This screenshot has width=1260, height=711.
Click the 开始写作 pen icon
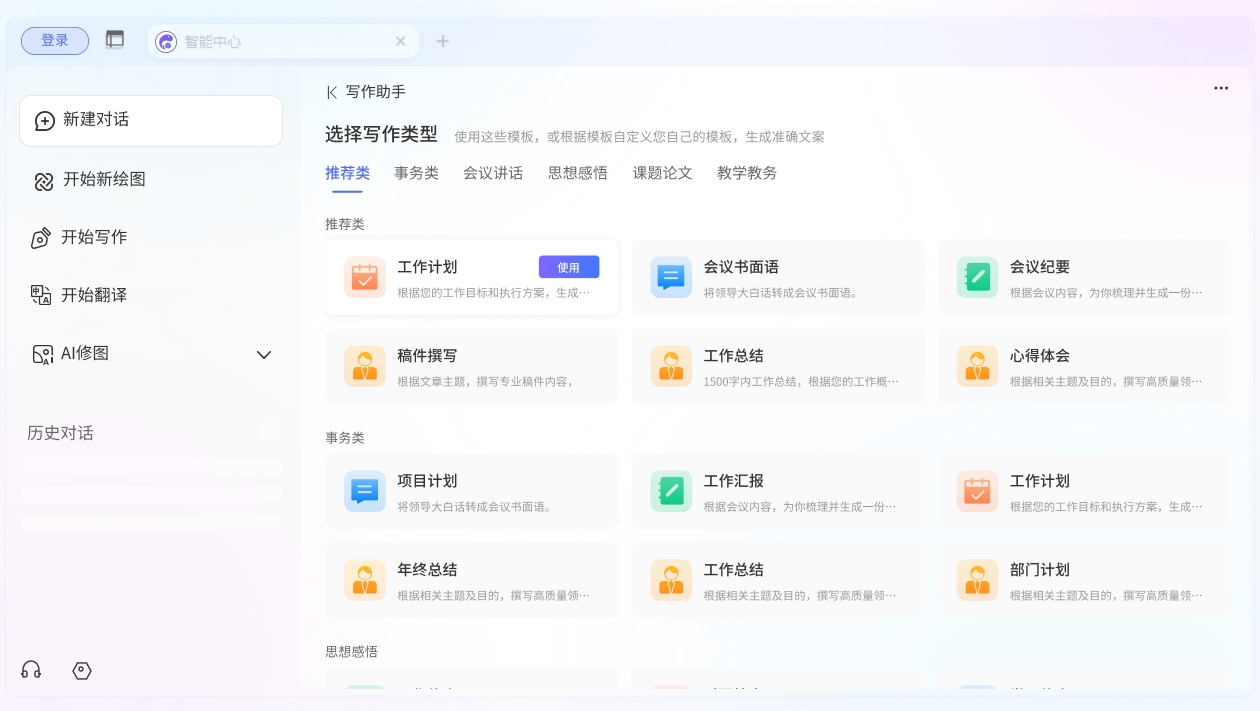41,238
